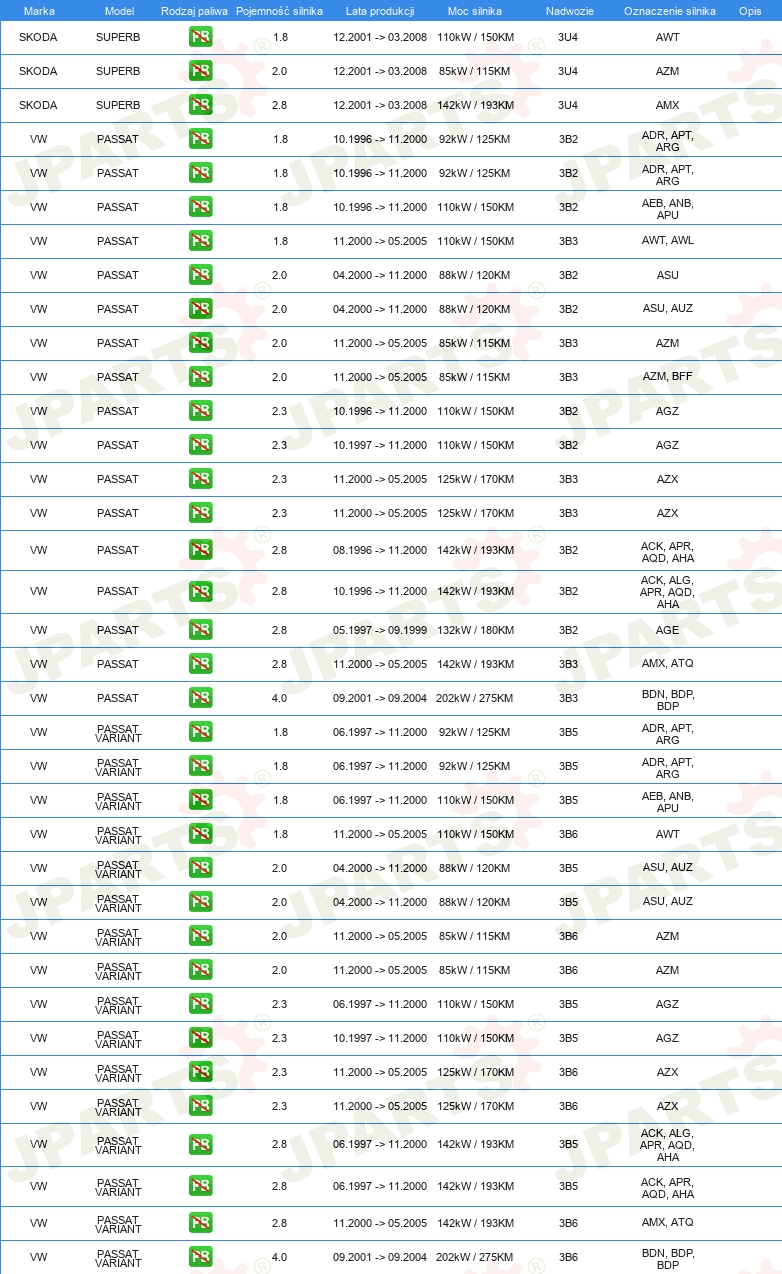This screenshot has height=1274, width=782.
Task: Select PASSAT VARIANT model cell in 4.0 row
Action: click(118, 1258)
